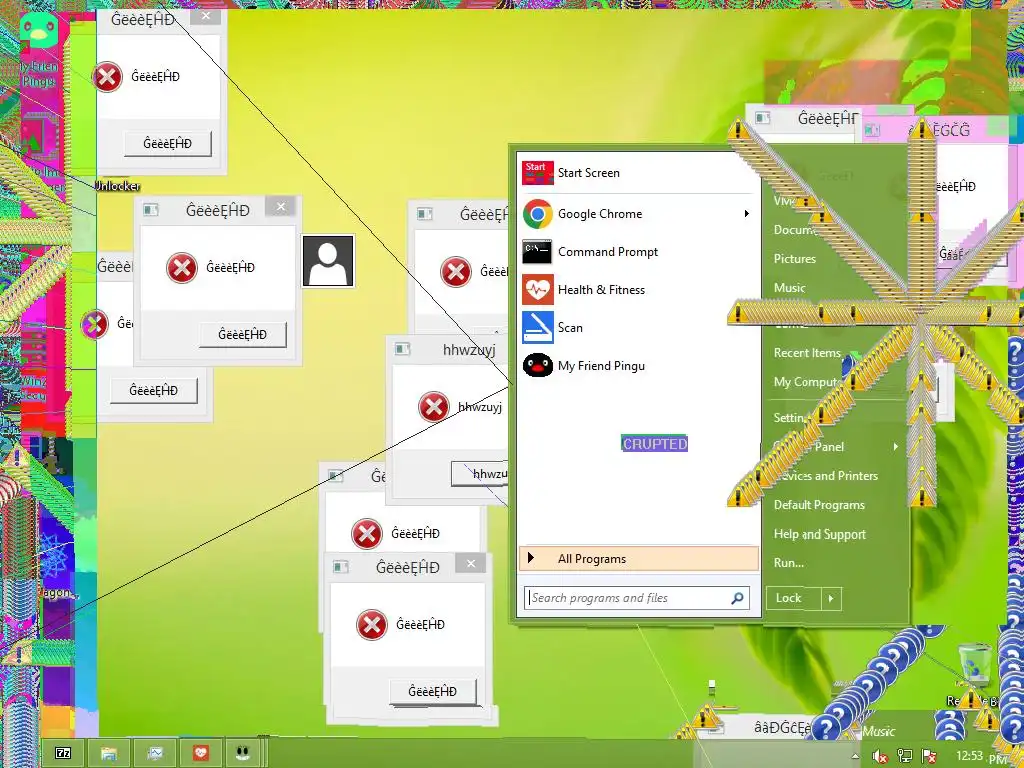The image size is (1024, 768).
Task: Open File Explorer from the taskbar
Action: 108,753
